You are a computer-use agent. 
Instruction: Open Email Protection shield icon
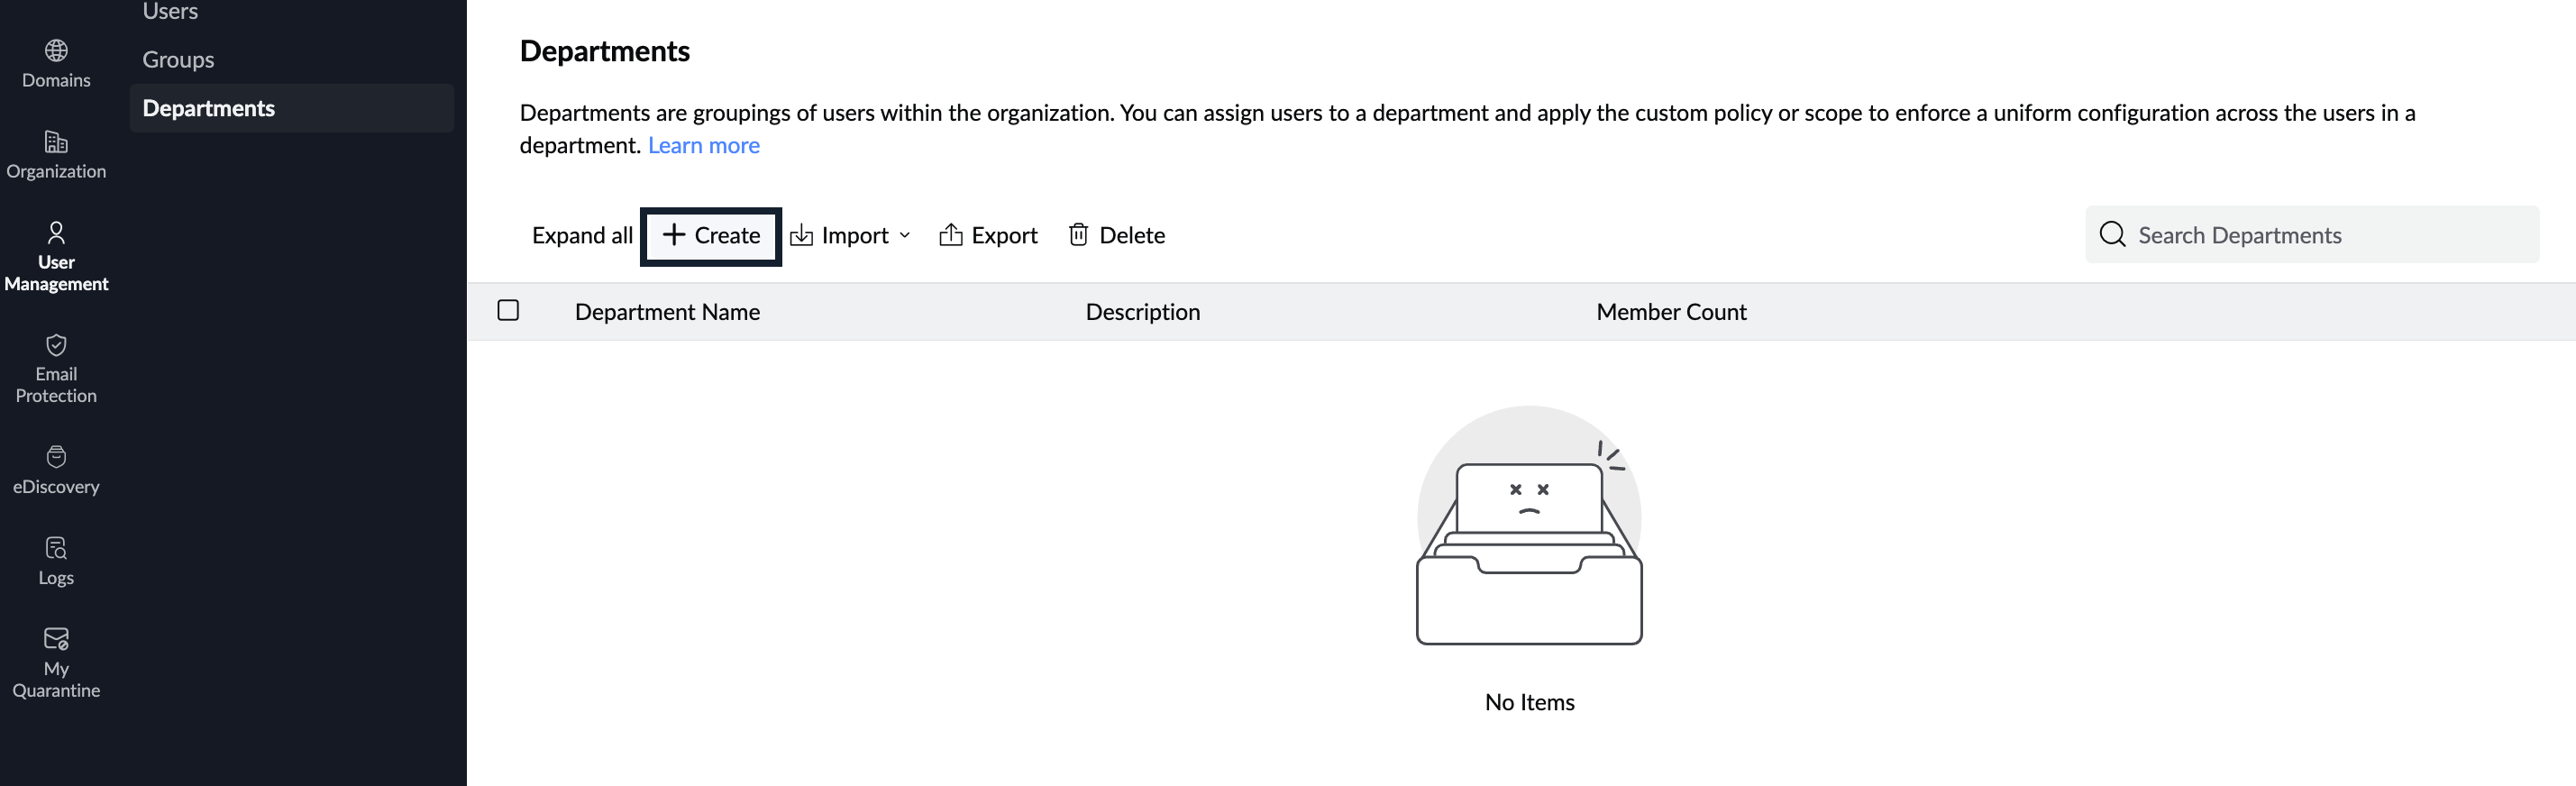[56, 345]
